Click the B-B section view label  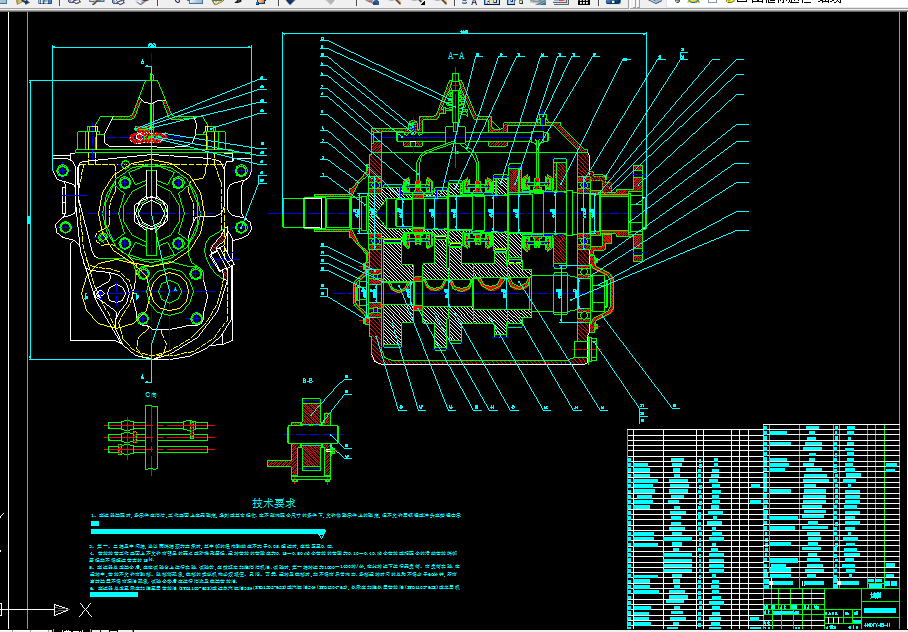(308, 381)
